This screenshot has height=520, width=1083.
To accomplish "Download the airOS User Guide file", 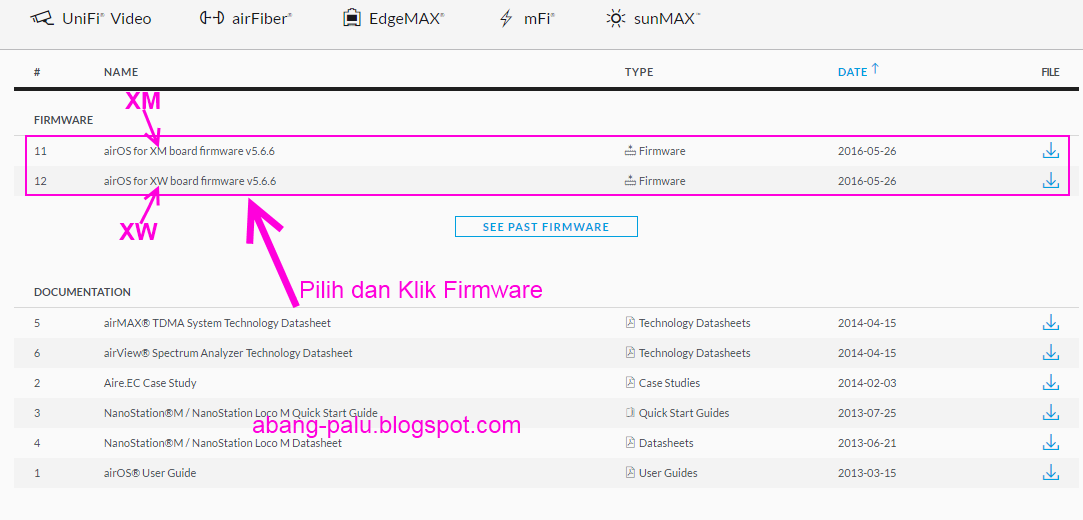I will point(1050,472).
